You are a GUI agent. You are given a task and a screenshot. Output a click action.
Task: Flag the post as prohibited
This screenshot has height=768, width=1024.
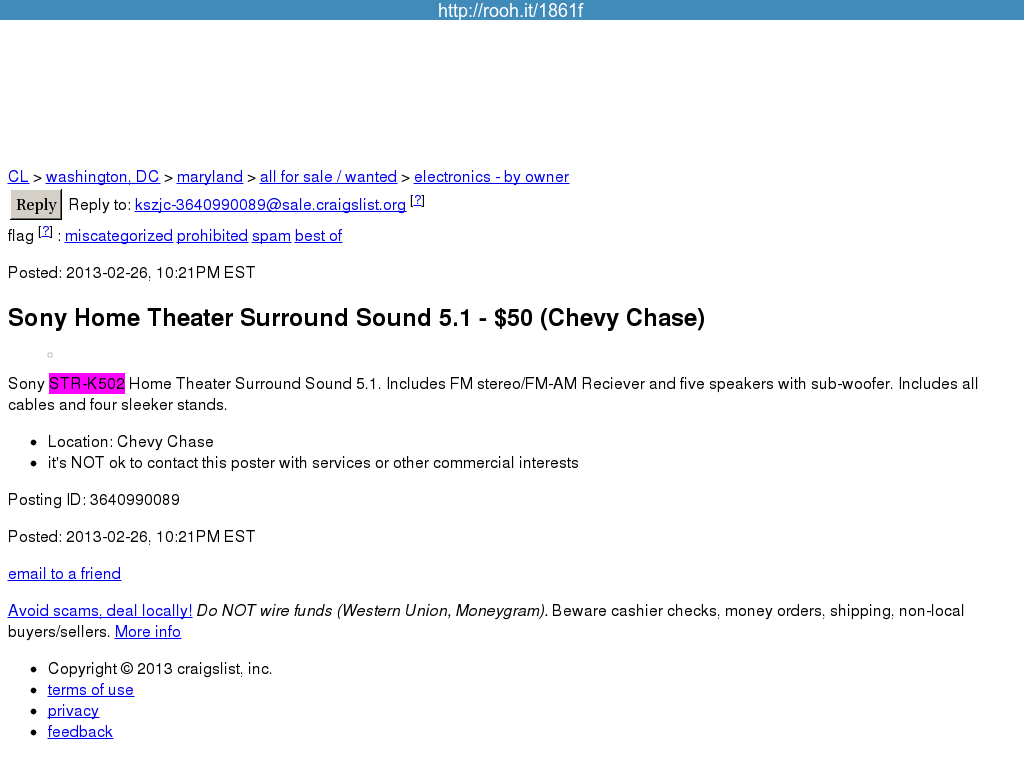click(212, 236)
